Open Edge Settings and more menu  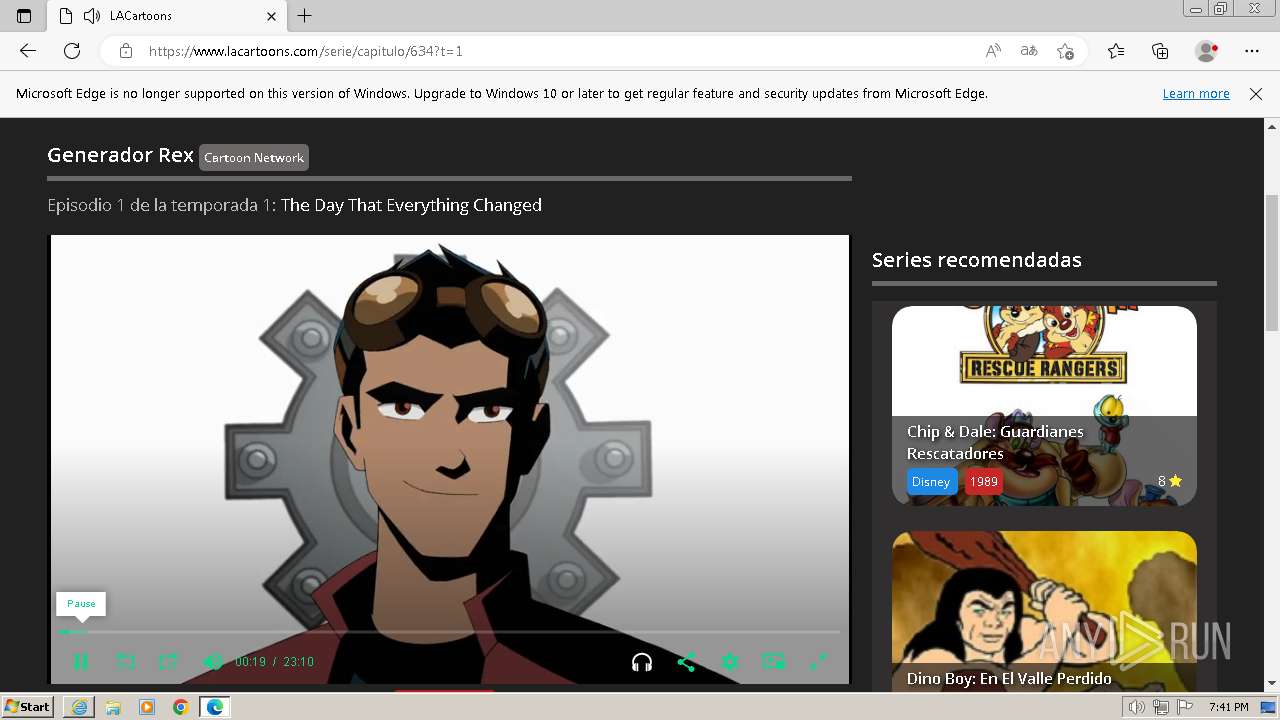pyautogui.click(x=1252, y=51)
